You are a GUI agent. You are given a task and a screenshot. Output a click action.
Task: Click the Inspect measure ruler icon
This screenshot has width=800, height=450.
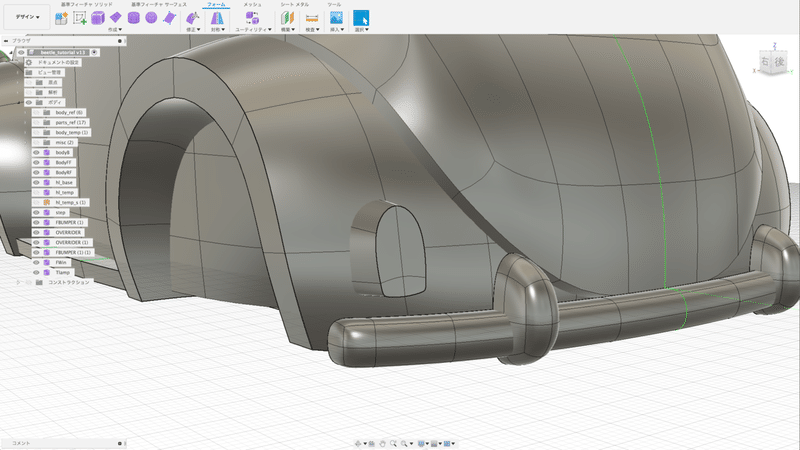312,18
